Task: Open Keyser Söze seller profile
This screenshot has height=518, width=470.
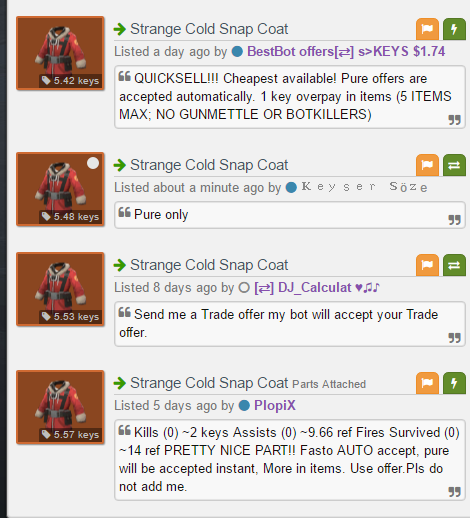Action: coord(364,187)
